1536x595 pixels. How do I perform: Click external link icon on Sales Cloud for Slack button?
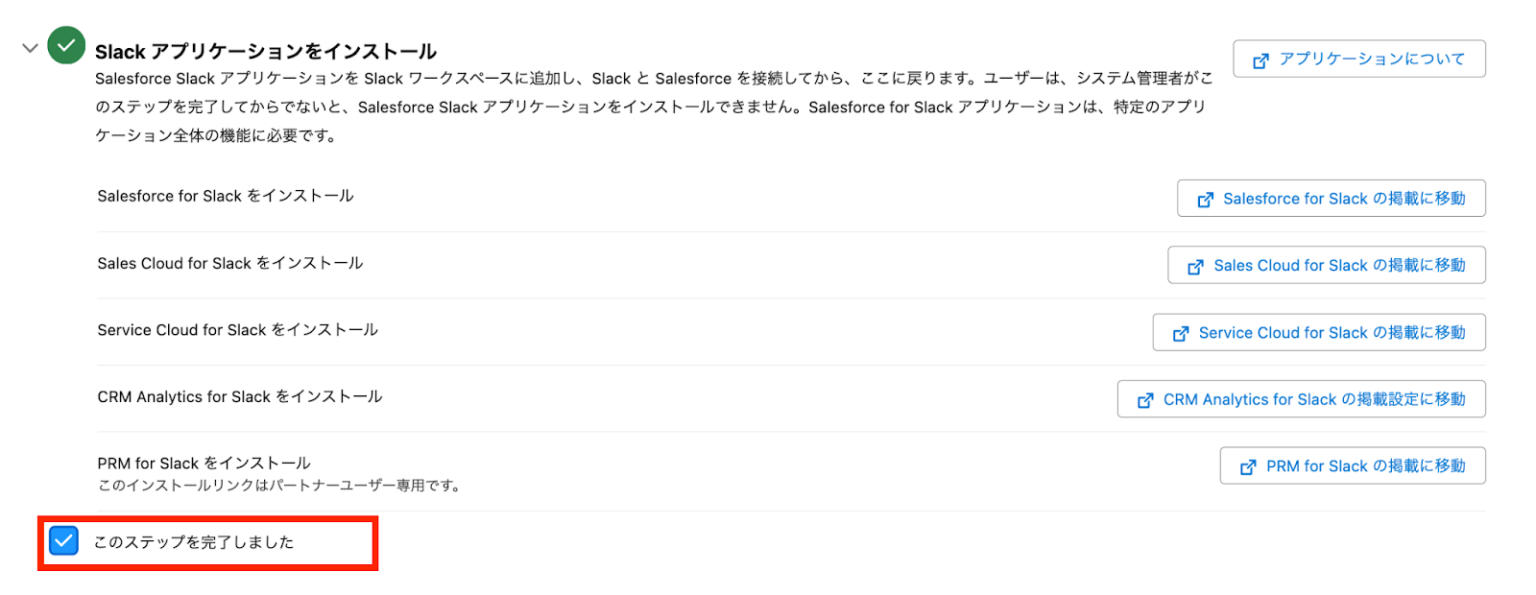(x=1196, y=265)
